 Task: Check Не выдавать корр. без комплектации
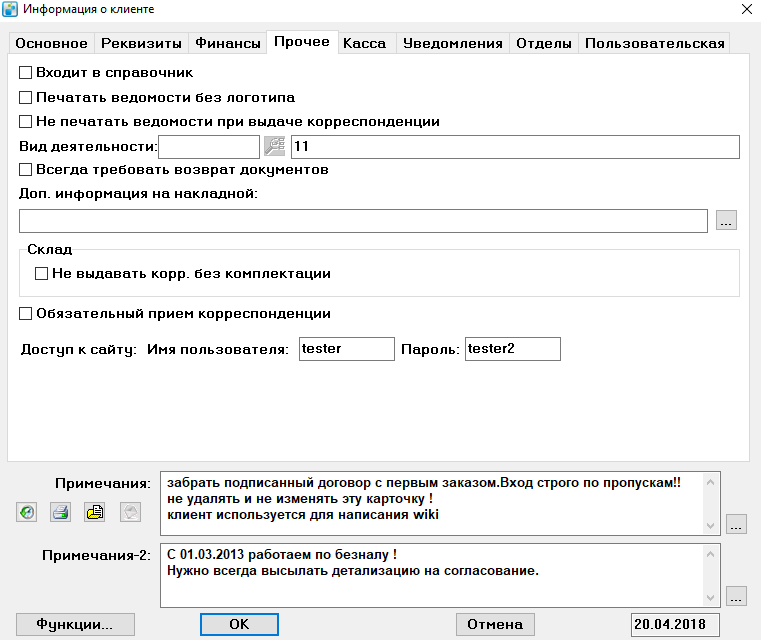point(41,274)
